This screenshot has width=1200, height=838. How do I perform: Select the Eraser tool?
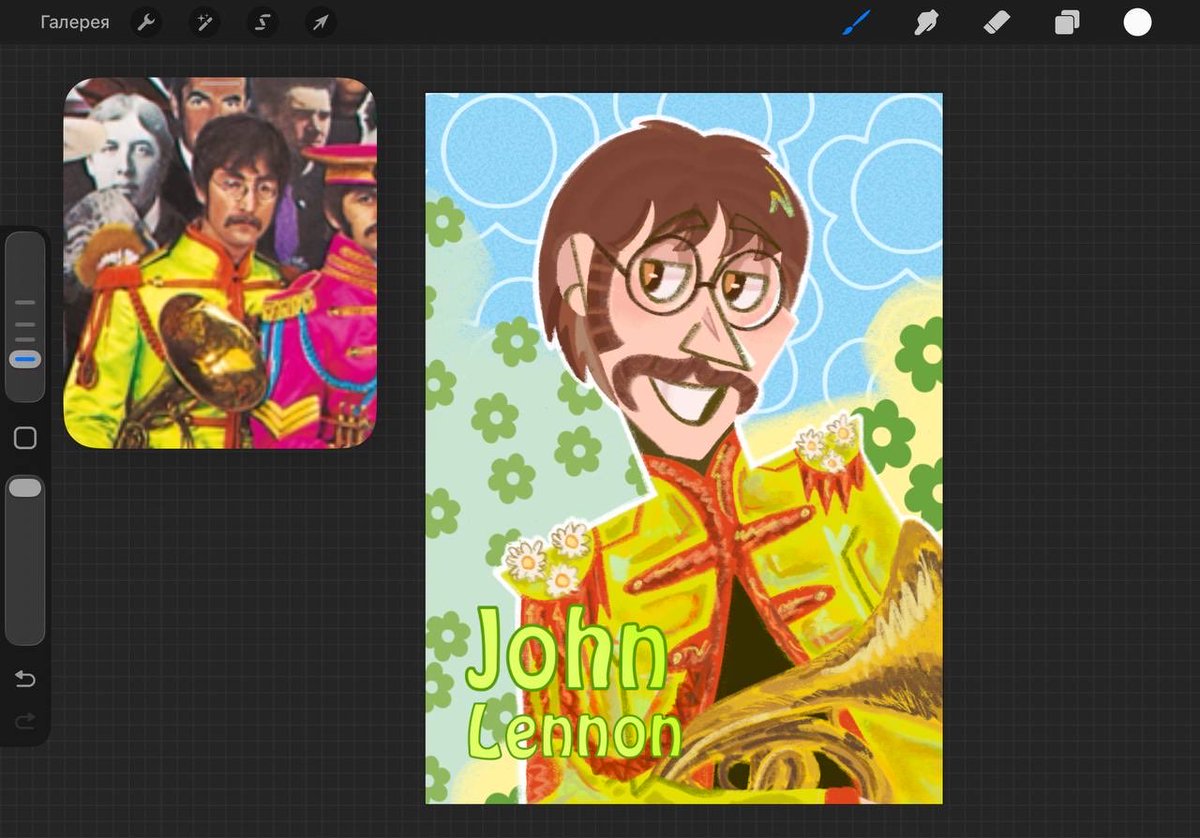(x=997, y=22)
